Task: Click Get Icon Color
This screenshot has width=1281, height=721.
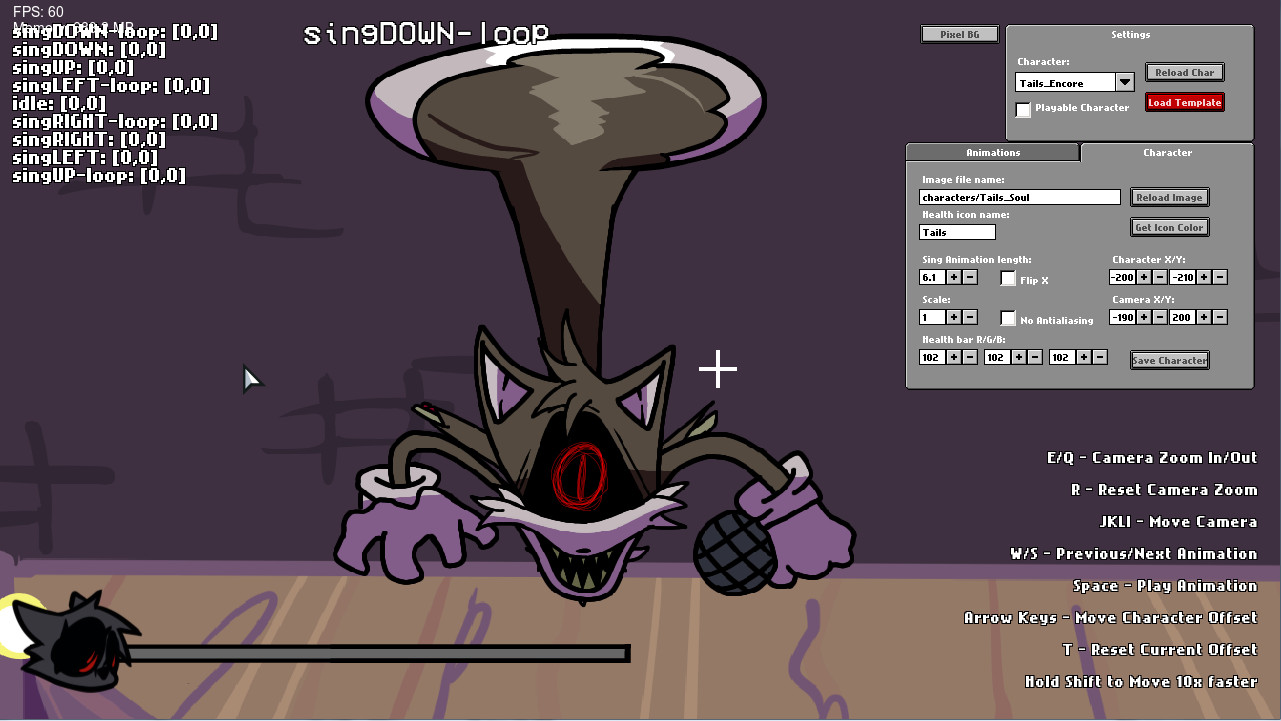Action: 1169,227
